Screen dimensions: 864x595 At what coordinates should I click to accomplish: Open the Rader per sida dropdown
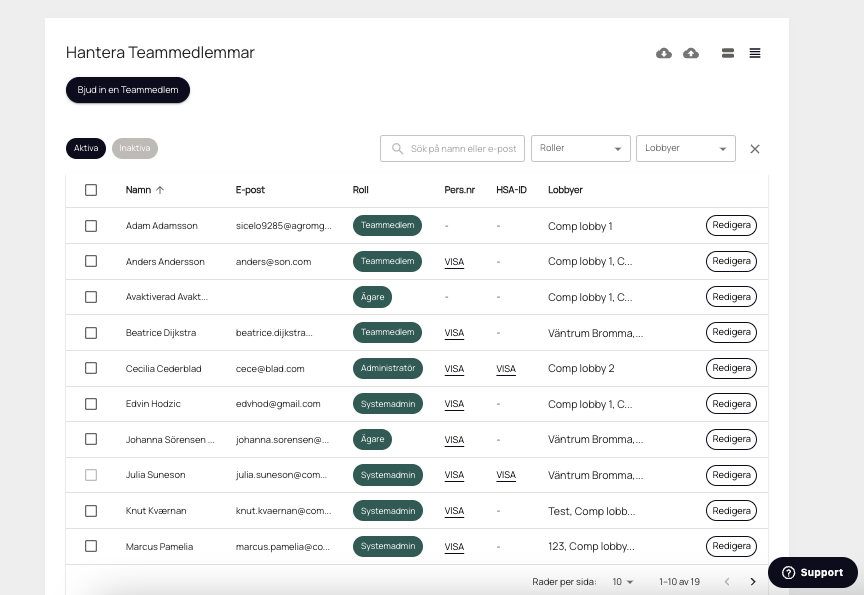coord(623,582)
